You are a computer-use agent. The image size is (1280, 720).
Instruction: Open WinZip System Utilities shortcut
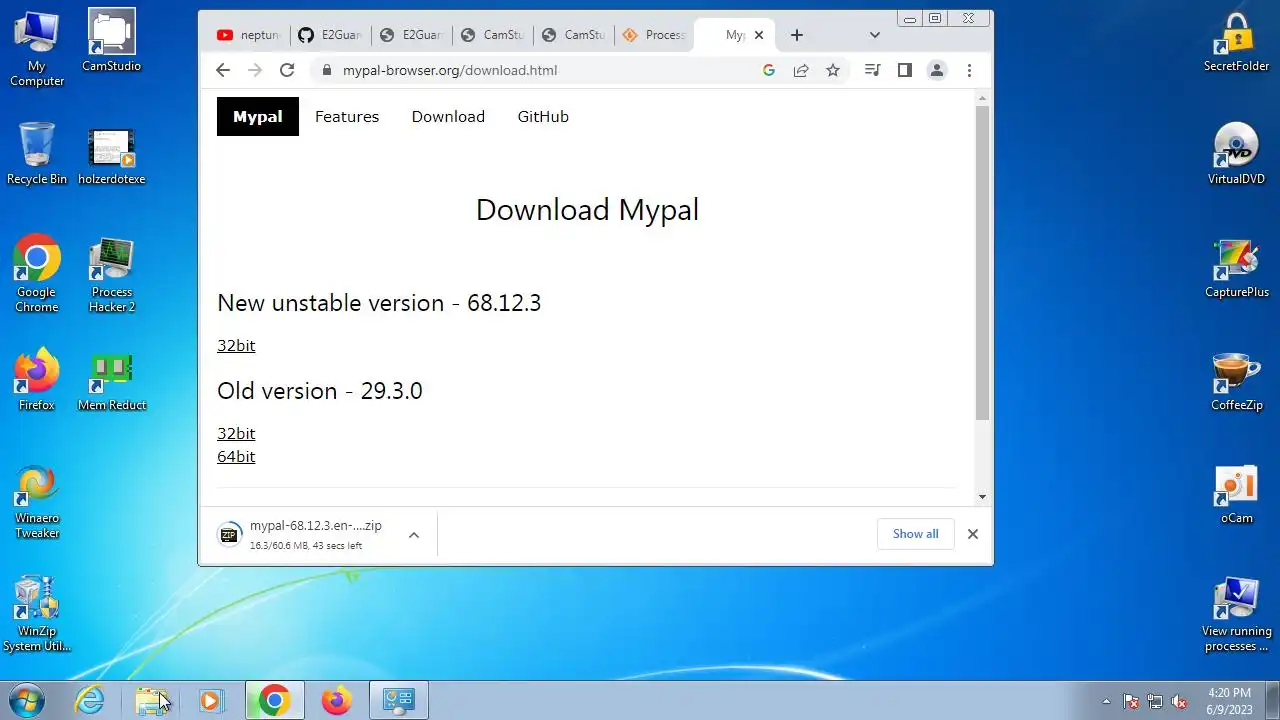coord(36,614)
